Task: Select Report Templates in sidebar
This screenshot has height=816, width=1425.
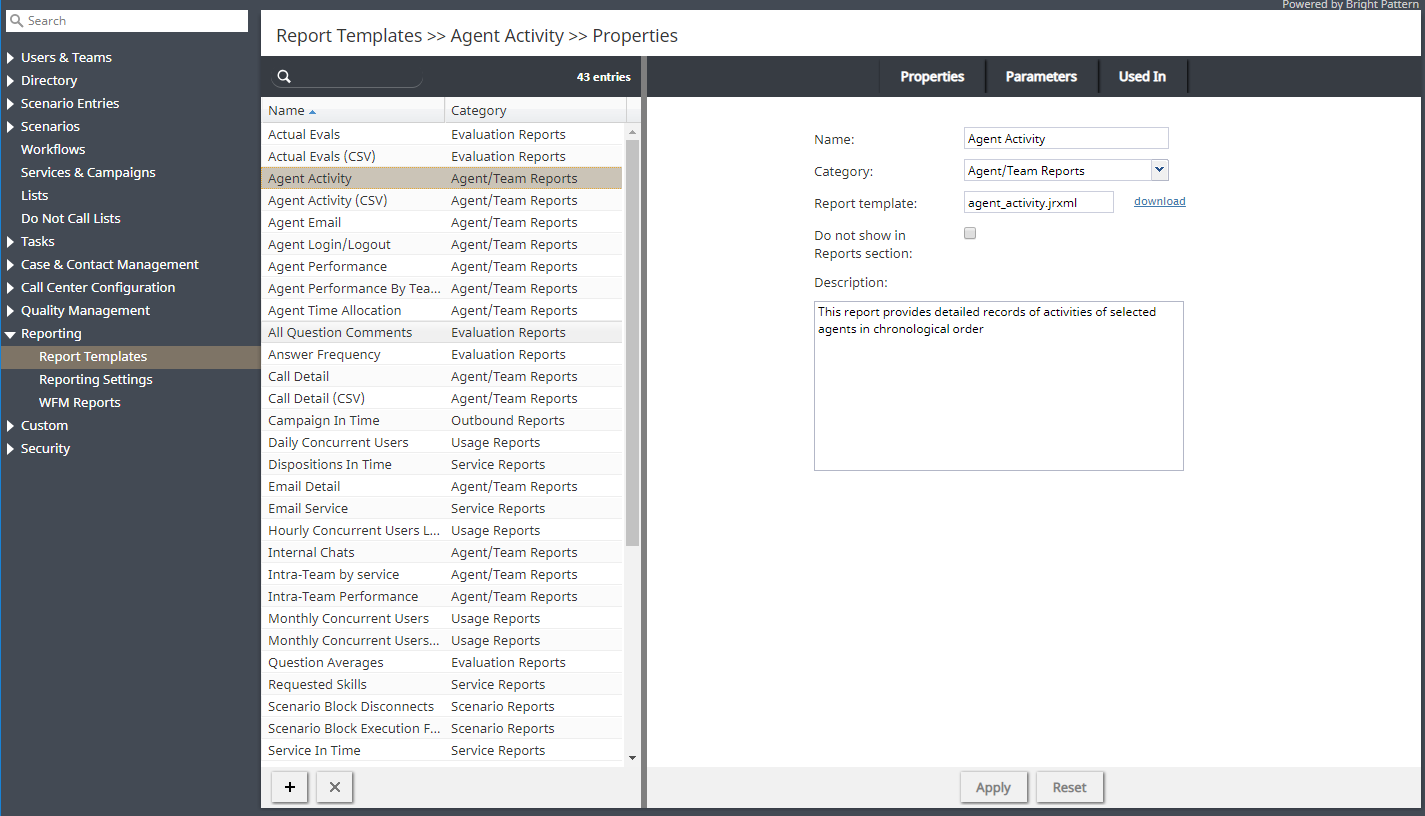Action: [x=130, y=357]
